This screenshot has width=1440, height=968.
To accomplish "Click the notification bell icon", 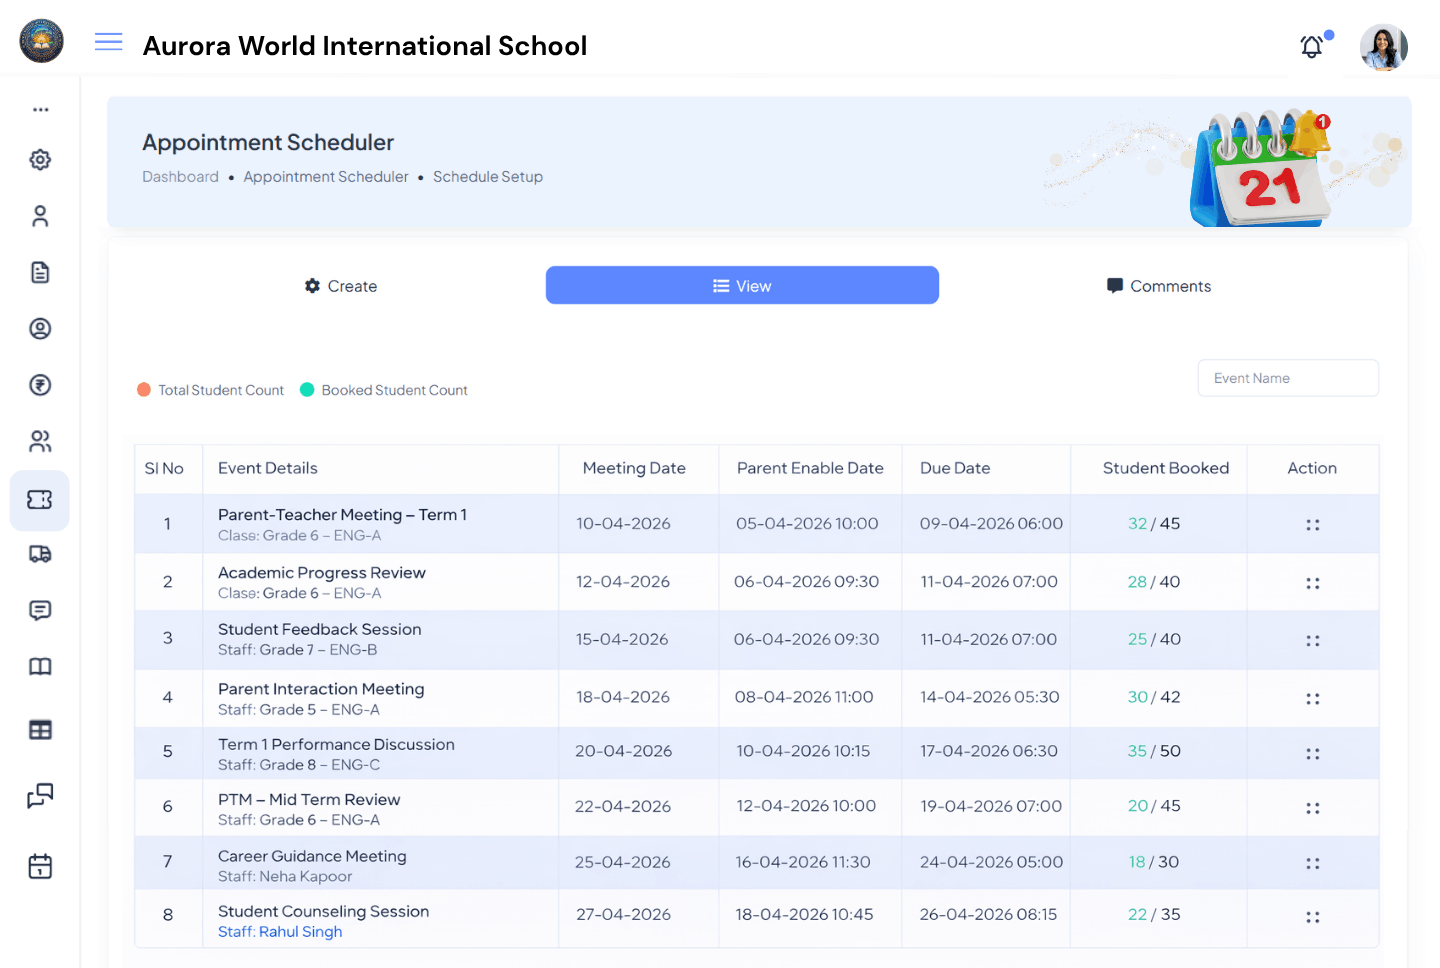I will coord(1311,47).
